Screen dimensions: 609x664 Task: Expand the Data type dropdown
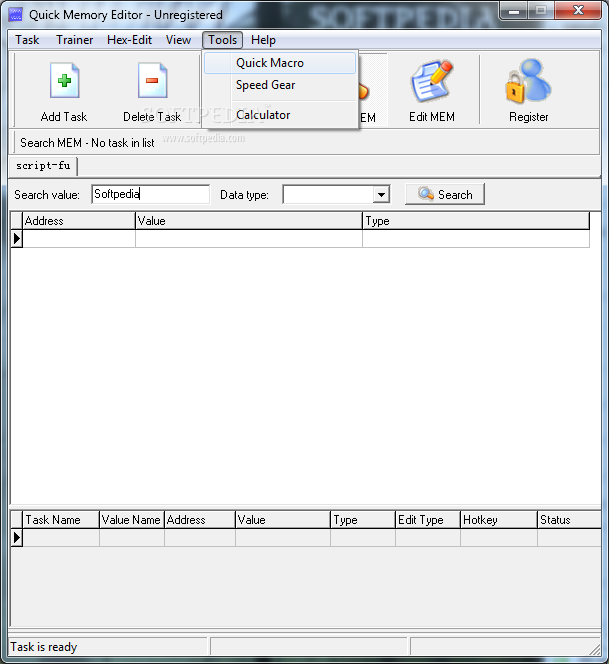click(381, 194)
